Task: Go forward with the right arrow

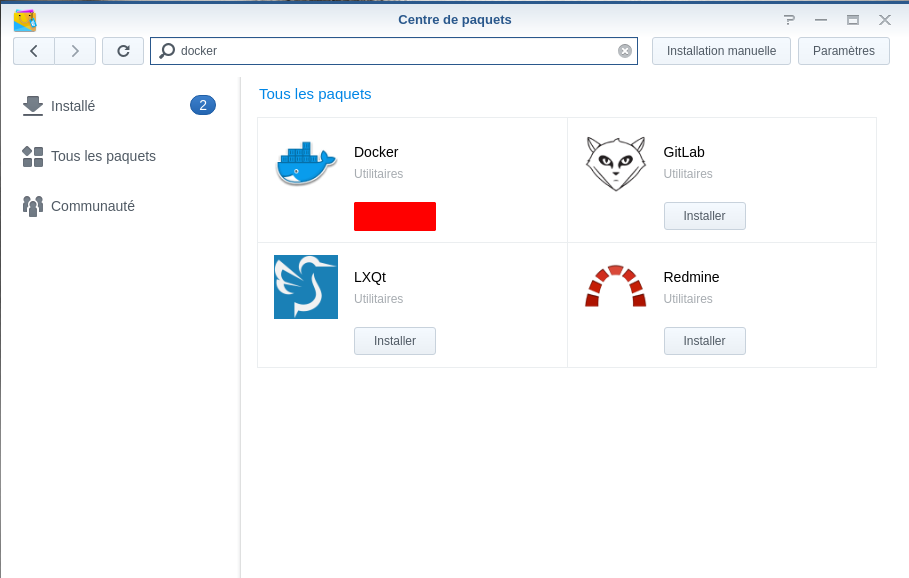Action: [75, 51]
